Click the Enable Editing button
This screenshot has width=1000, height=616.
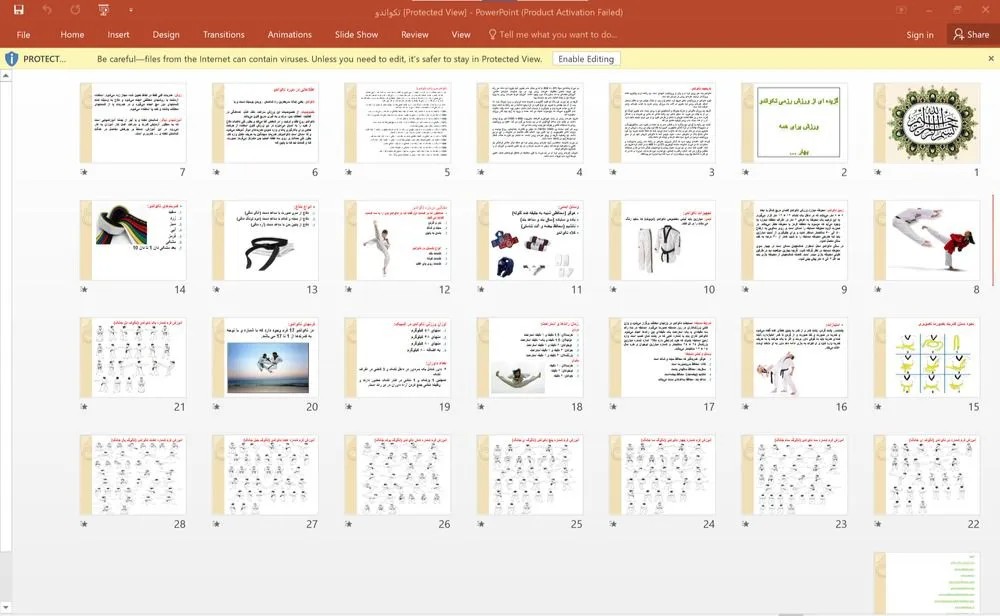[x=586, y=59]
